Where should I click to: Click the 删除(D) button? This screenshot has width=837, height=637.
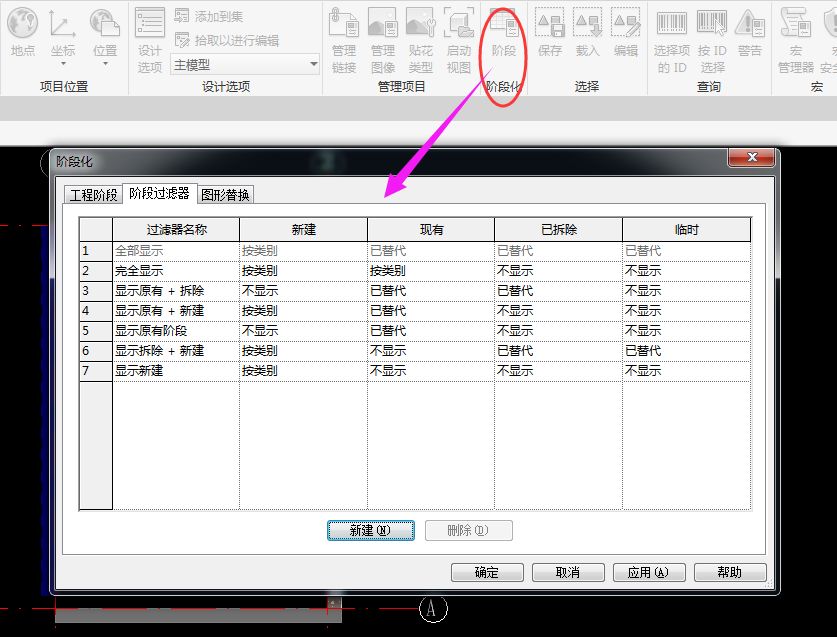coord(469,530)
